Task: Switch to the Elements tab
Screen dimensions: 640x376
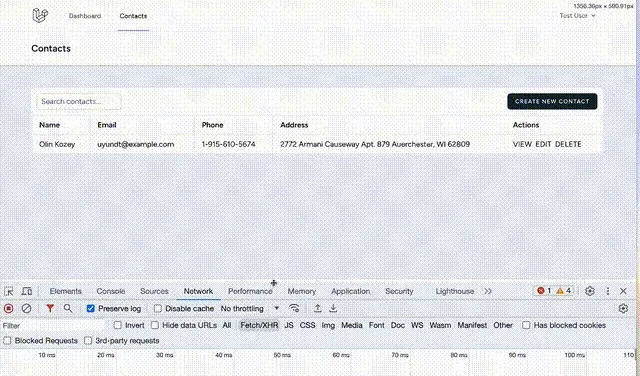Action: pyautogui.click(x=66, y=291)
